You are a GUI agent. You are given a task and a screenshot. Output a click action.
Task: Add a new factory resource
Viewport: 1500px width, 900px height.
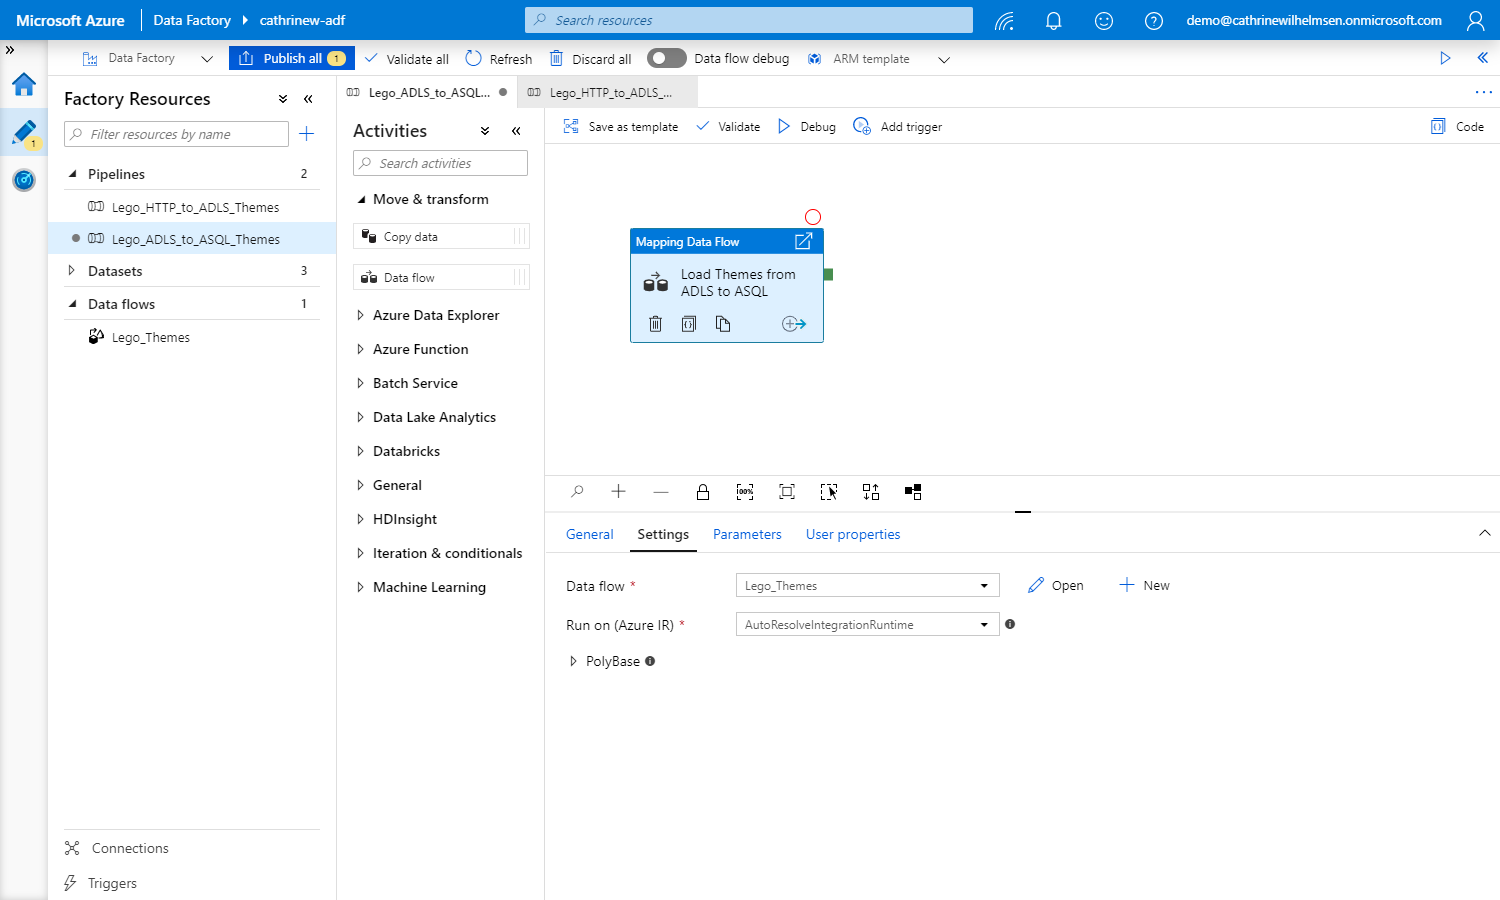[x=307, y=134]
